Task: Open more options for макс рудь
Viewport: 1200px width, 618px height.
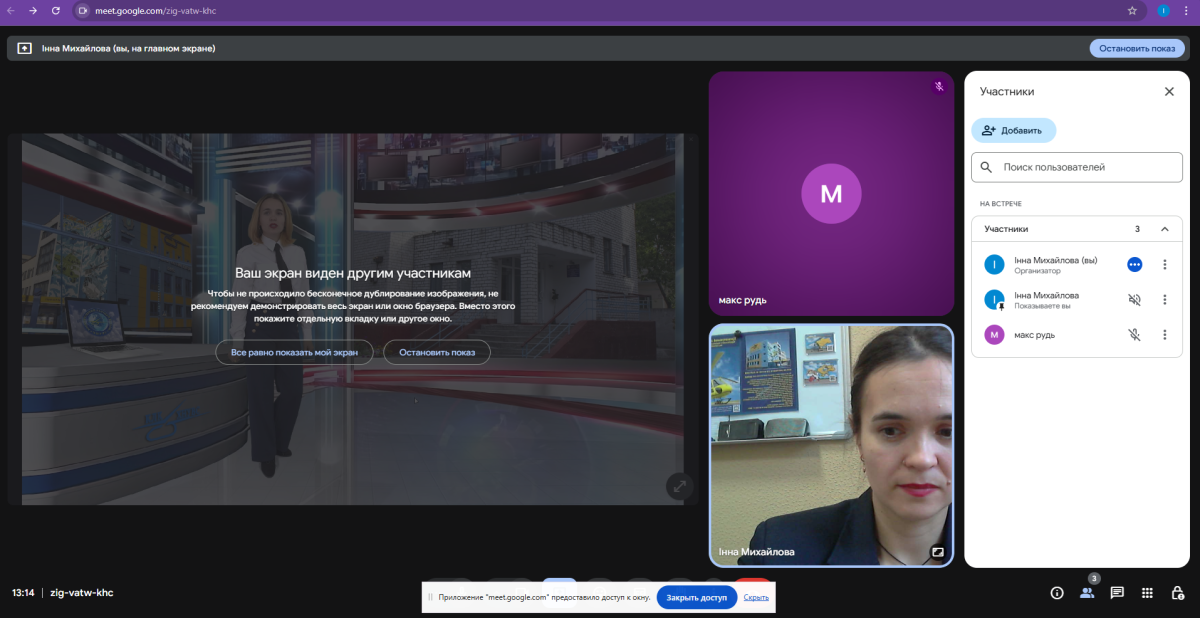Action: coord(1164,335)
